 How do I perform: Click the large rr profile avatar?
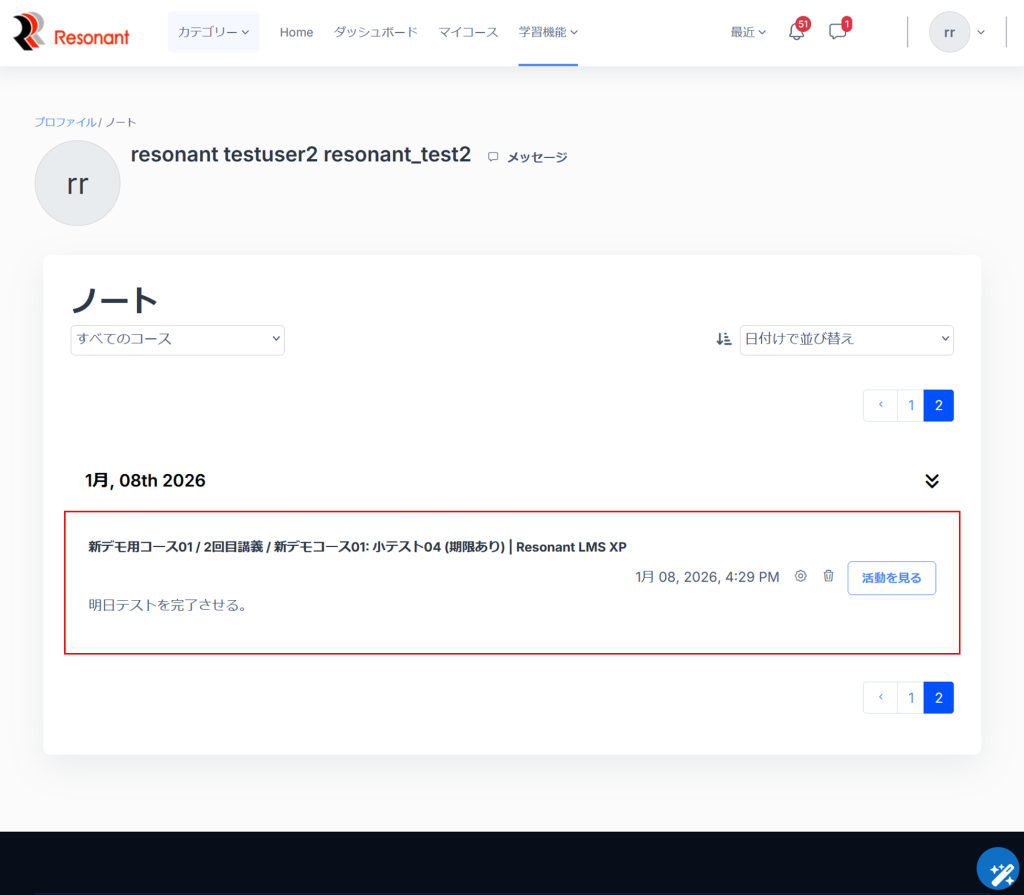[x=78, y=183]
